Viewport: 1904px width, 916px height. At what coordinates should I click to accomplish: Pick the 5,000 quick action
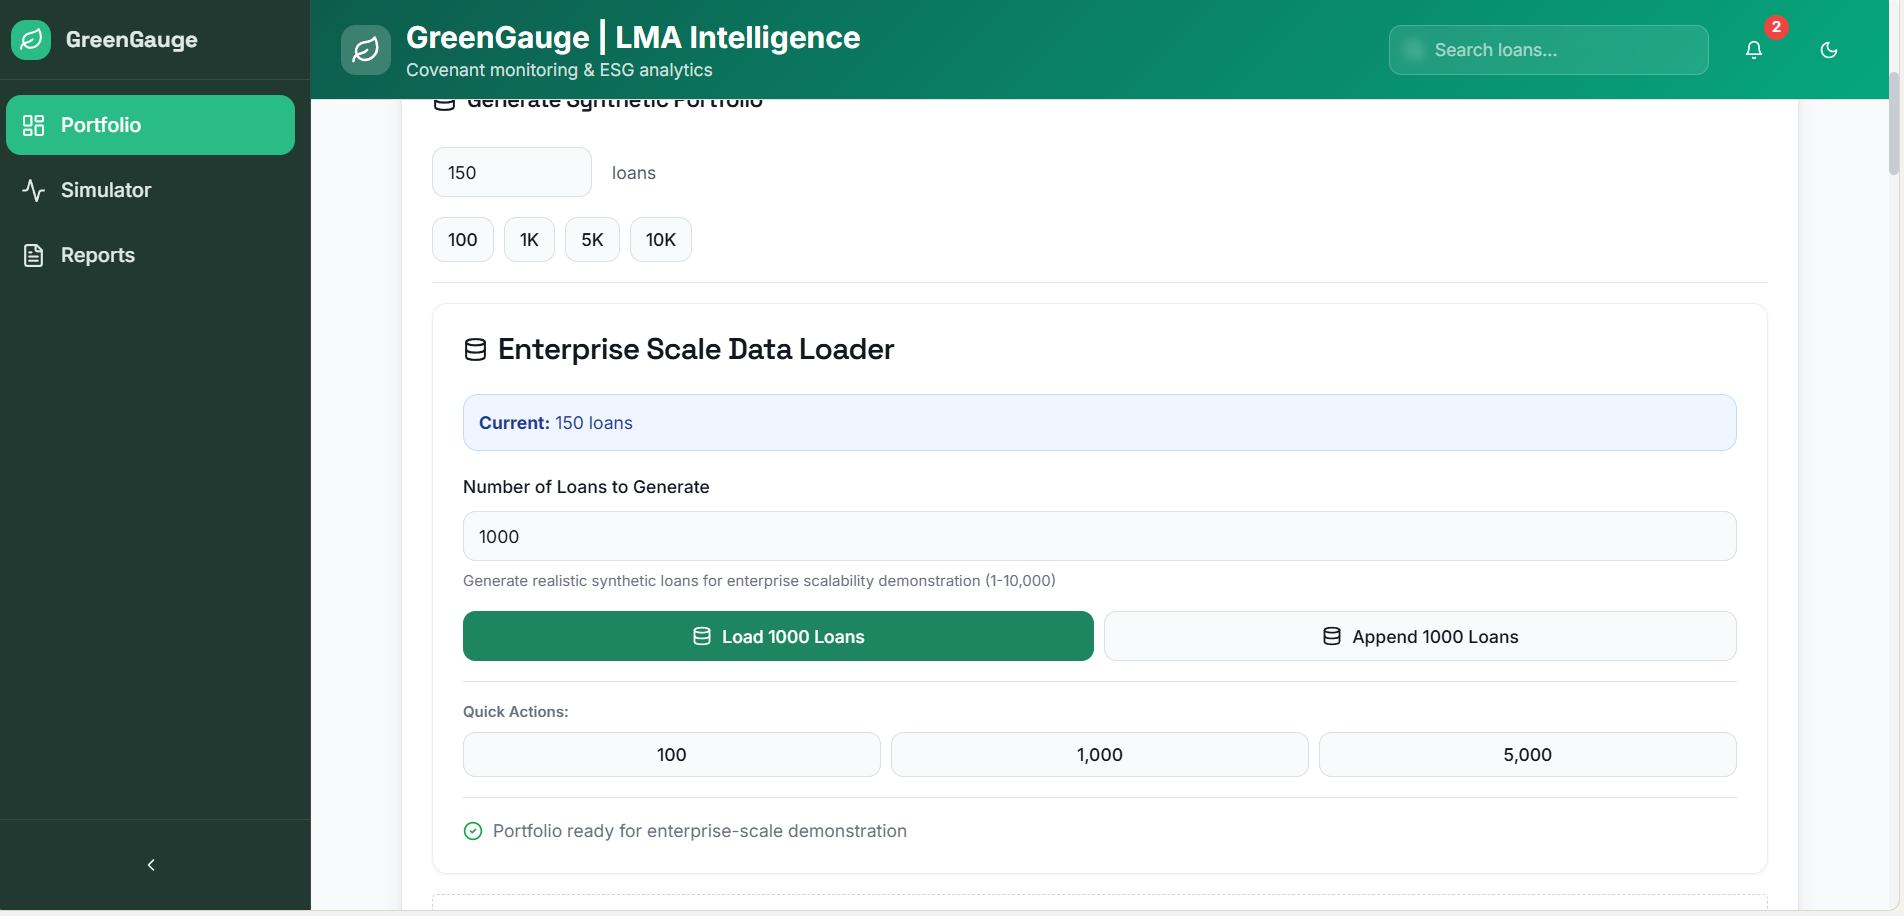coord(1527,755)
